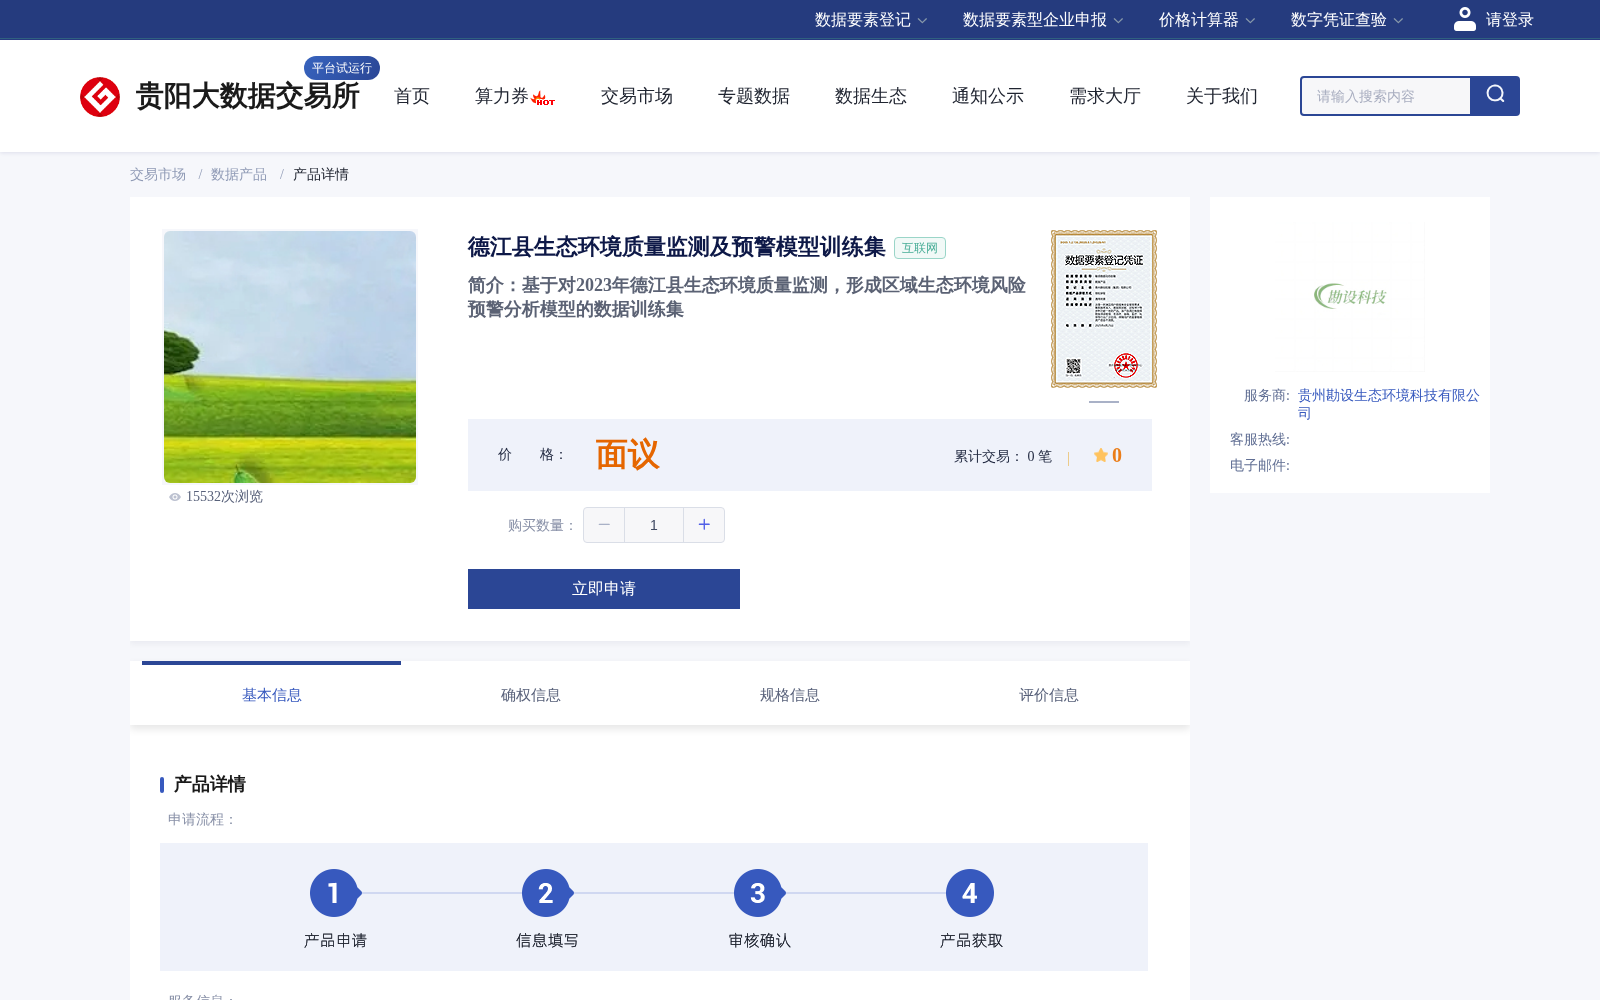Expand the 数字凭证查验 dropdown
1600x1000 pixels.
[x=1347, y=20]
